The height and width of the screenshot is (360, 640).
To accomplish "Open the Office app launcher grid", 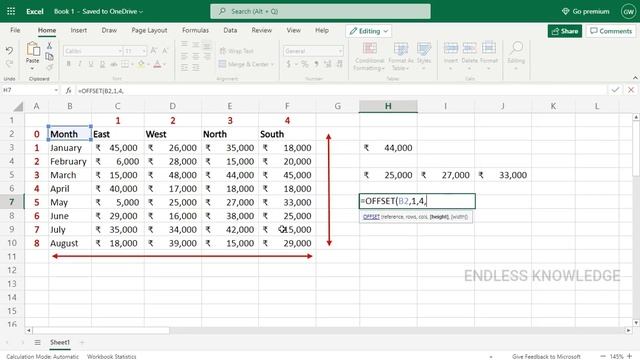I will (x=11, y=11).
